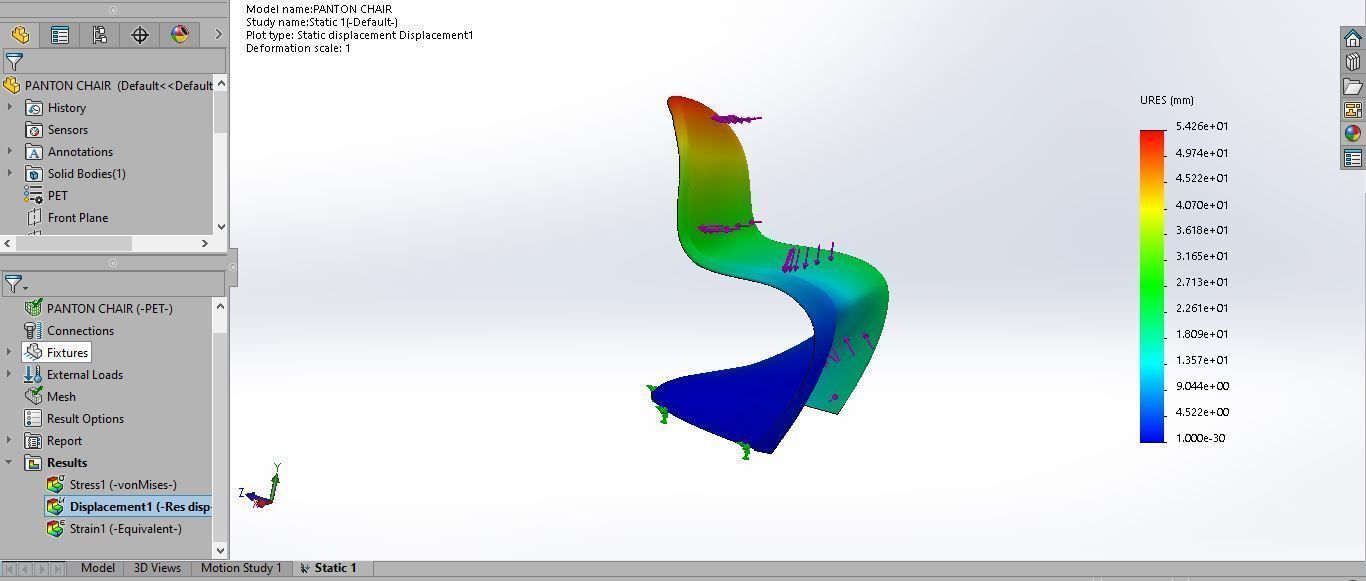This screenshot has width=1366, height=581.
Task: Open the DimXpertManager crosshair tab
Action: [x=140, y=35]
